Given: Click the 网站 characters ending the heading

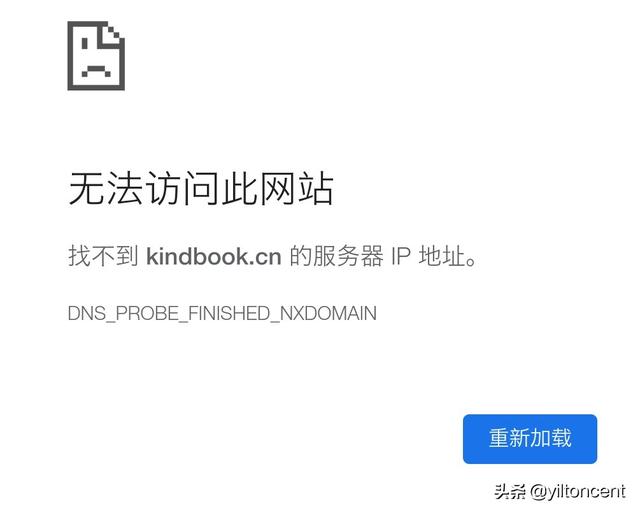Looking at the screenshot, I should 297,189.
